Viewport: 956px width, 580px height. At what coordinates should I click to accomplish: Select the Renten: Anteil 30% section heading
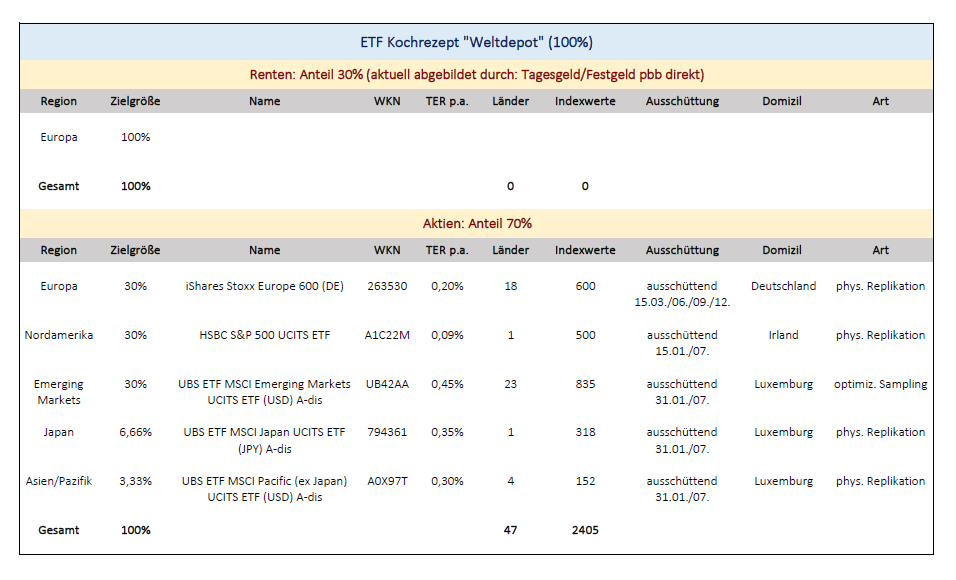point(476,74)
